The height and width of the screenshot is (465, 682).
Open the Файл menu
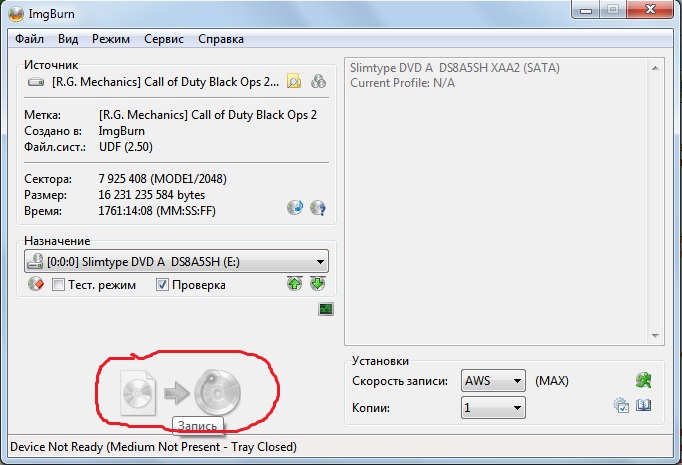click(x=29, y=39)
